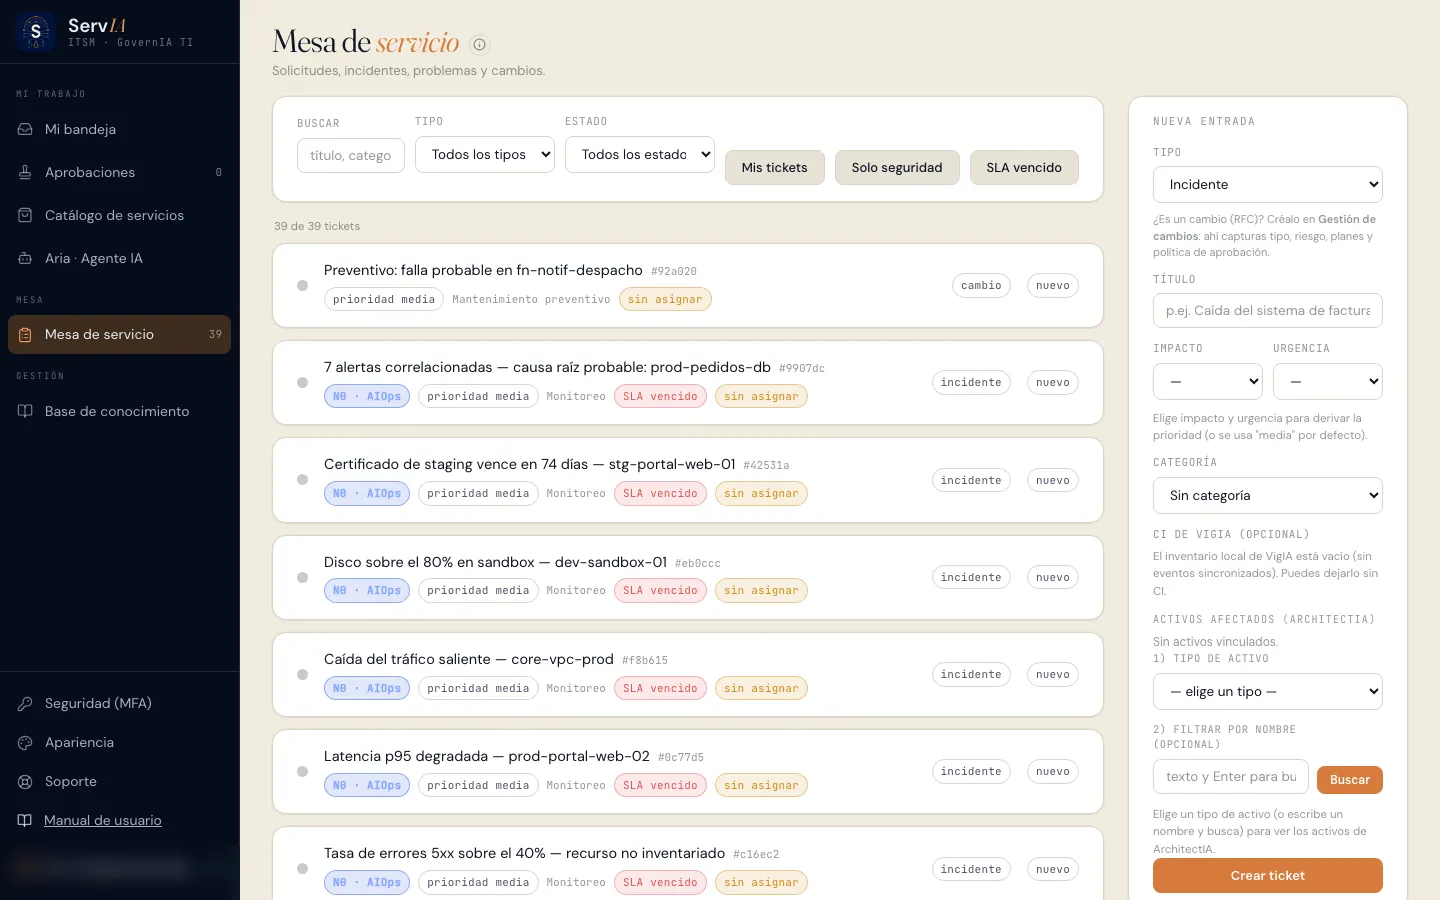
Task: Click the Aria Agente IA robot icon
Action: (25, 258)
